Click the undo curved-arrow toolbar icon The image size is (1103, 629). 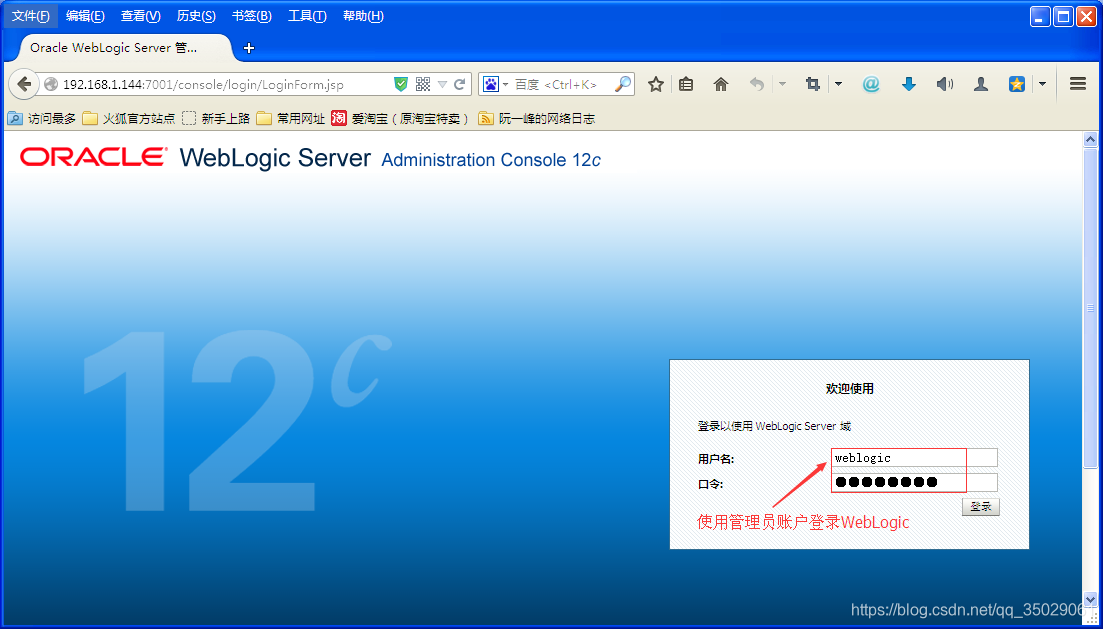[757, 84]
